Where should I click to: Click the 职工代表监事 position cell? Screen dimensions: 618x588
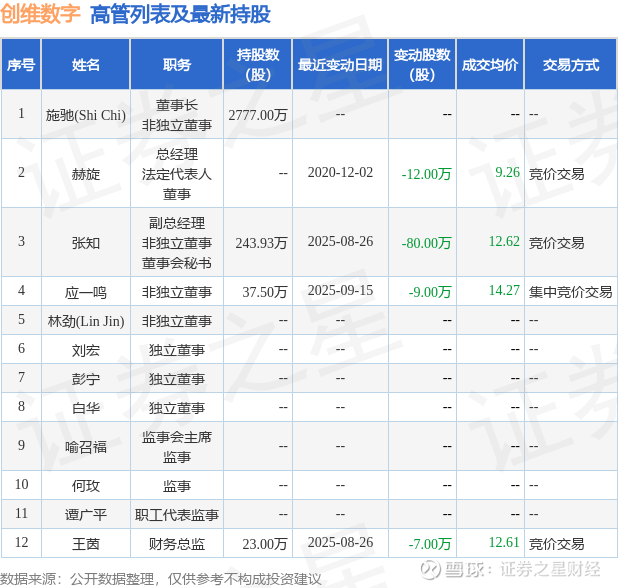(x=177, y=515)
